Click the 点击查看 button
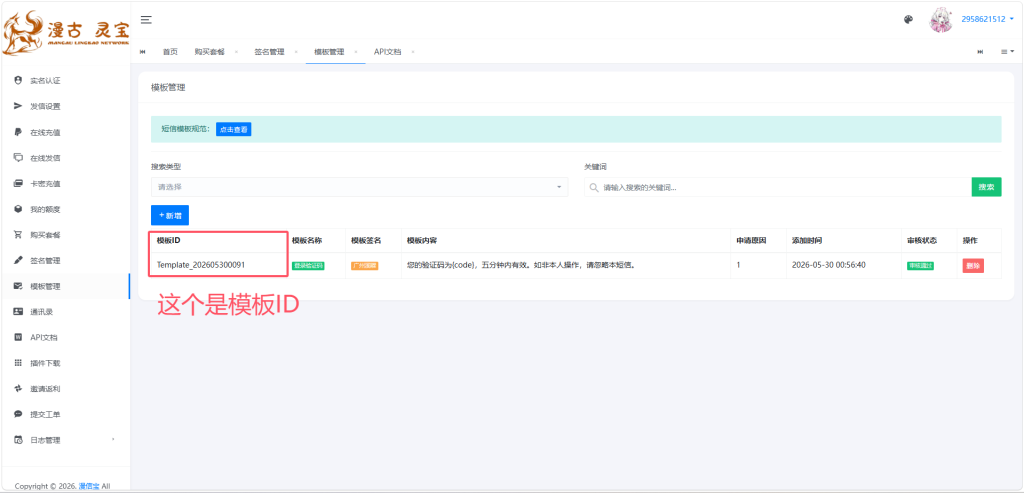Screen dimensions: 1024x493 pyautogui.click(x=234, y=129)
